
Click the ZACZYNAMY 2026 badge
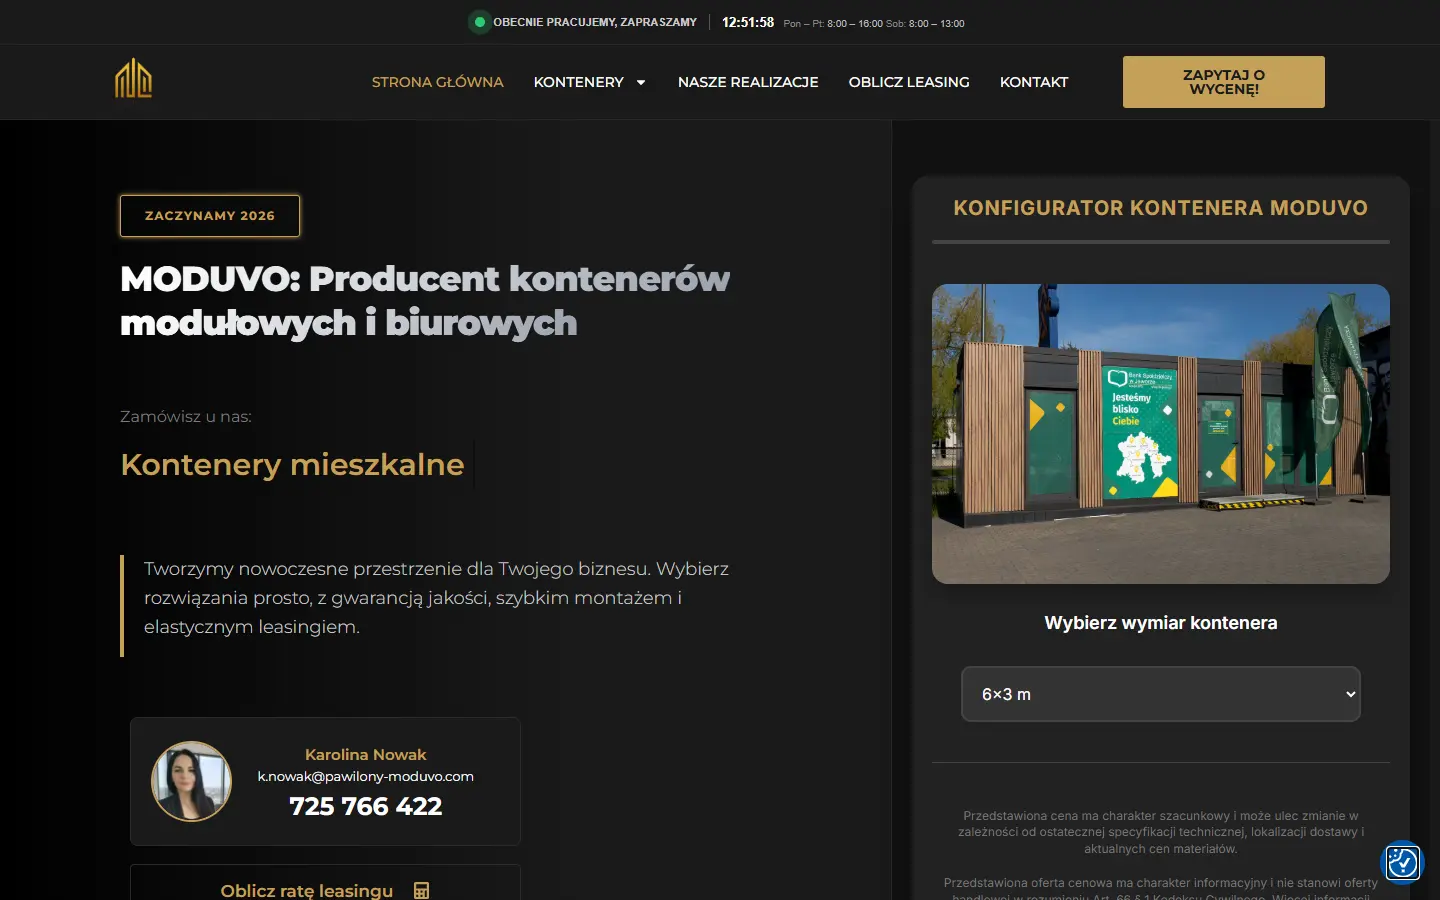(210, 216)
